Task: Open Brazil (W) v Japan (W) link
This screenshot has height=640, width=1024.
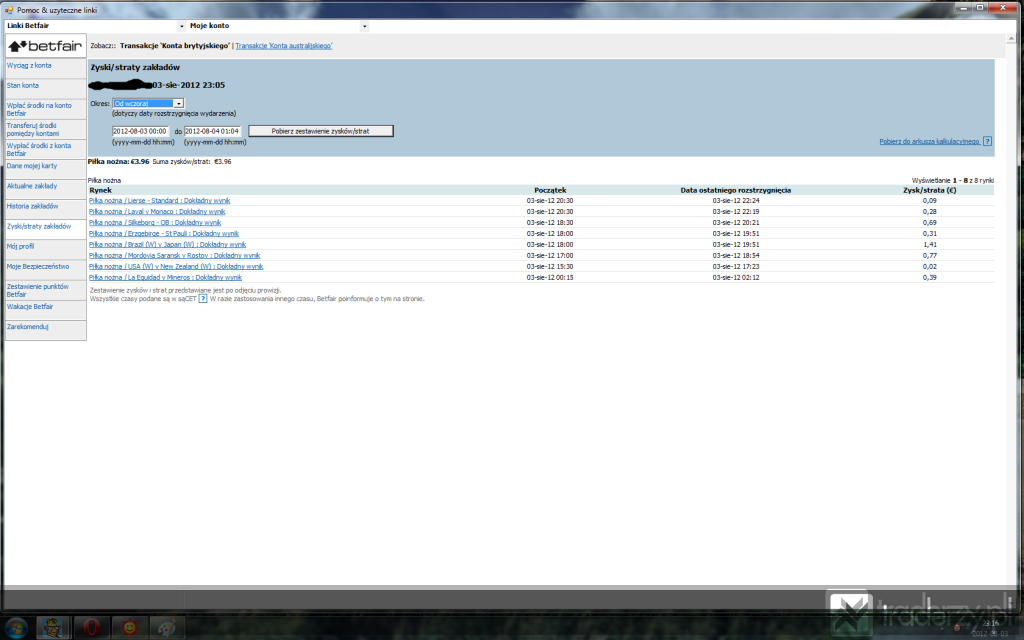Action: pos(167,245)
